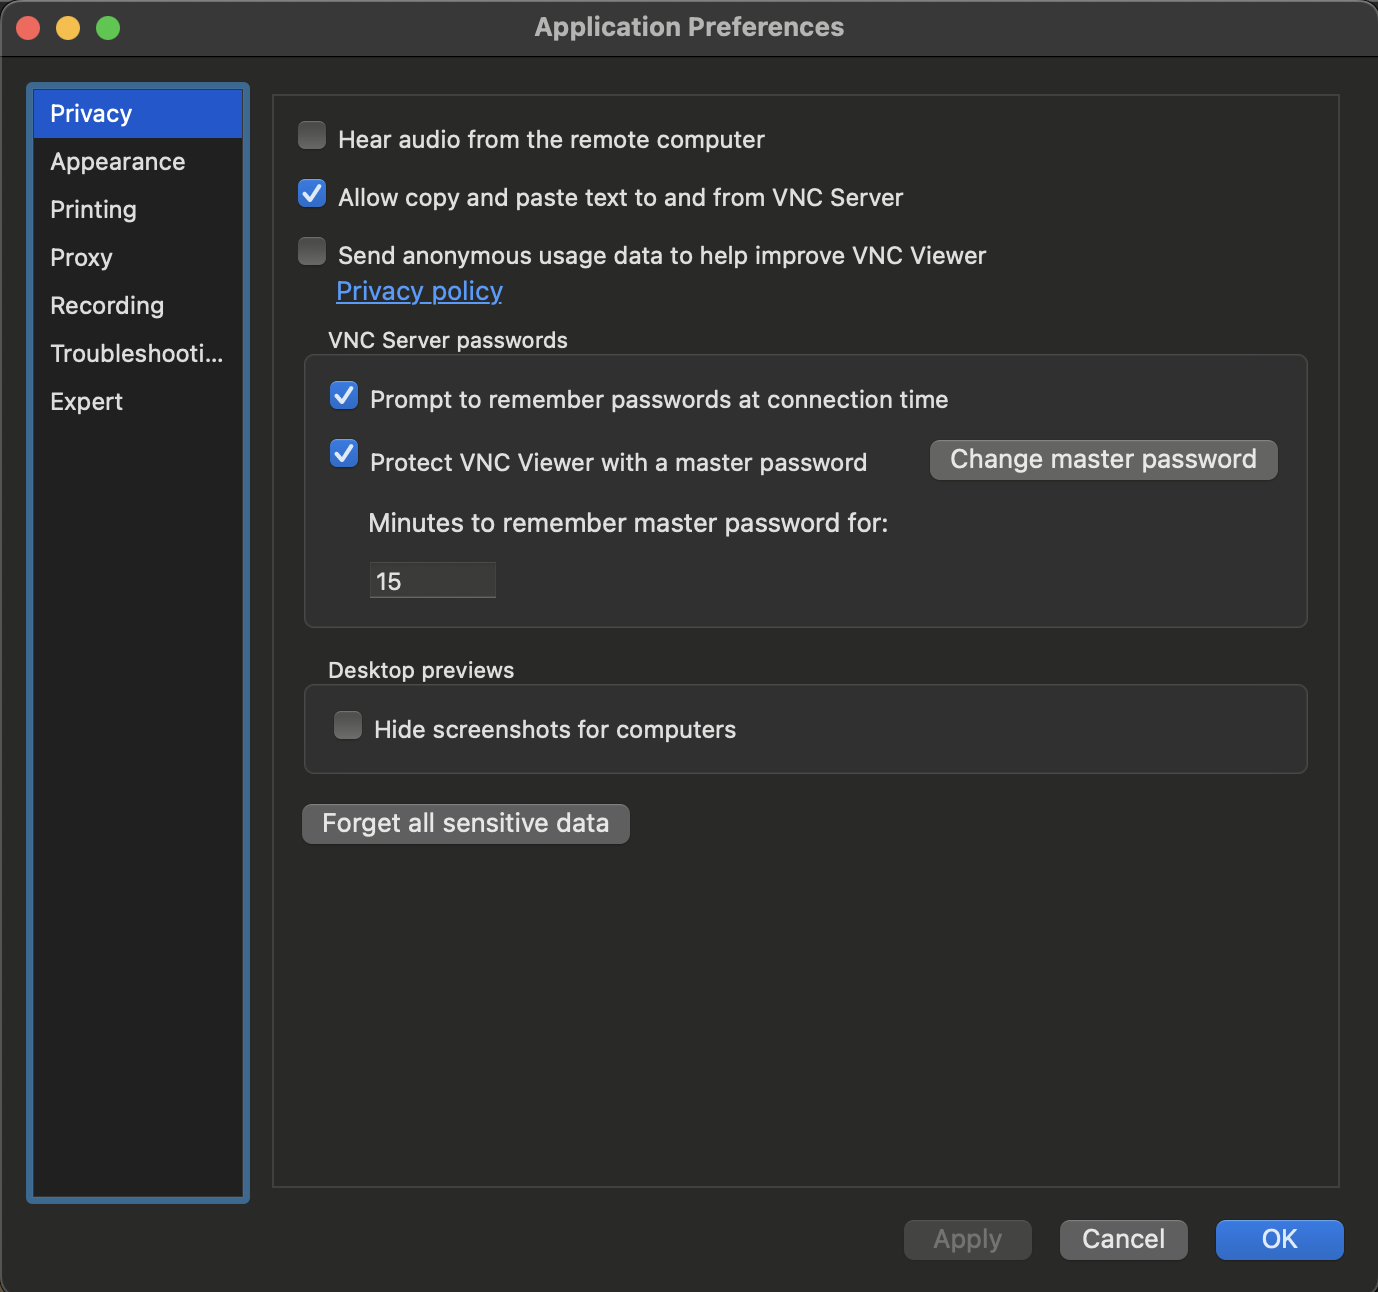Viewport: 1378px width, 1292px height.
Task: Select the Privacy category in sidebar
Action: click(x=138, y=114)
